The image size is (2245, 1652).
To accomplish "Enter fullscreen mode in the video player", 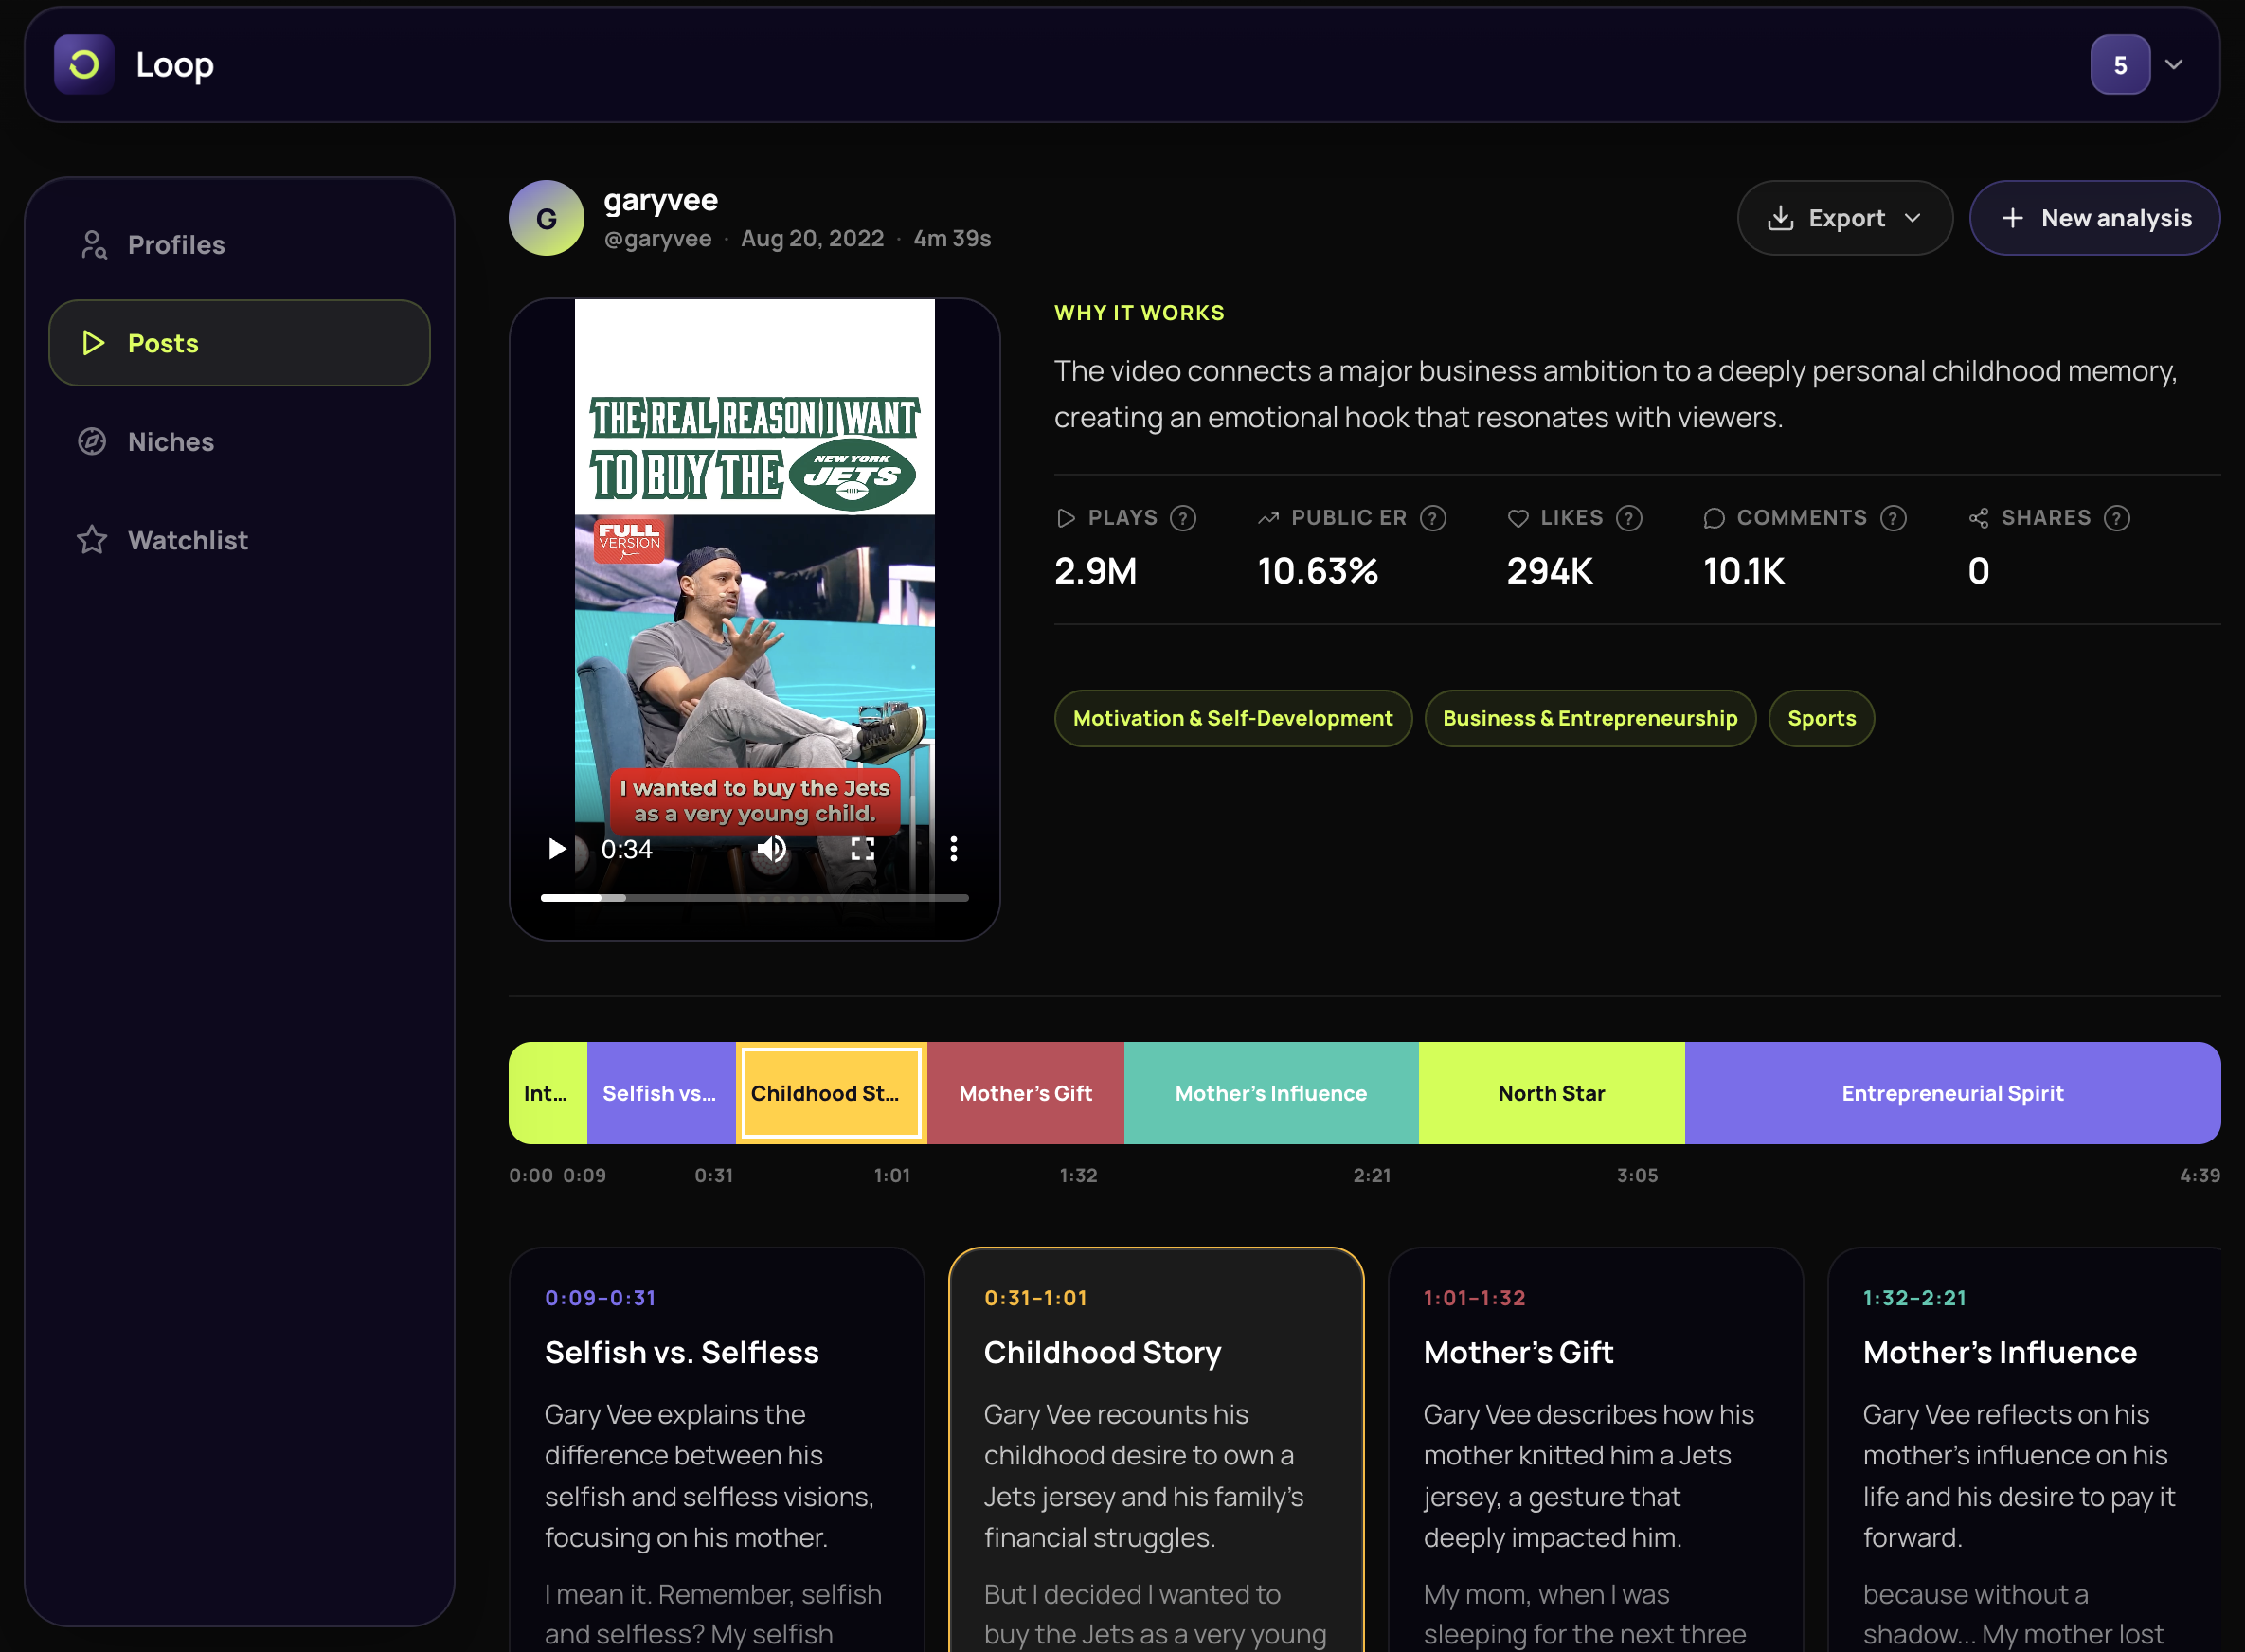I will 862,849.
